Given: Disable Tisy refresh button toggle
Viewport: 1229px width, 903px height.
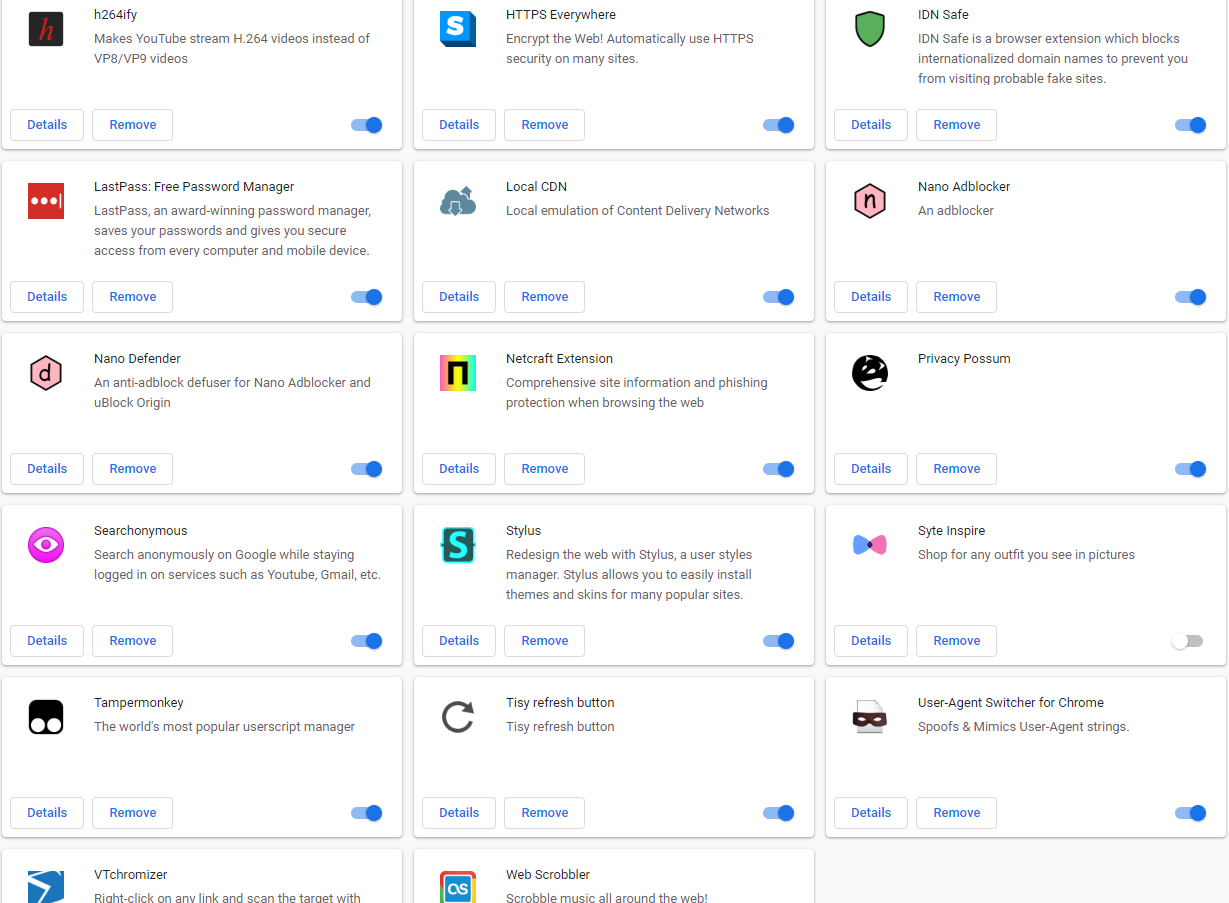Looking at the screenshot, I should pyautogui.click(x=779, y=813).
